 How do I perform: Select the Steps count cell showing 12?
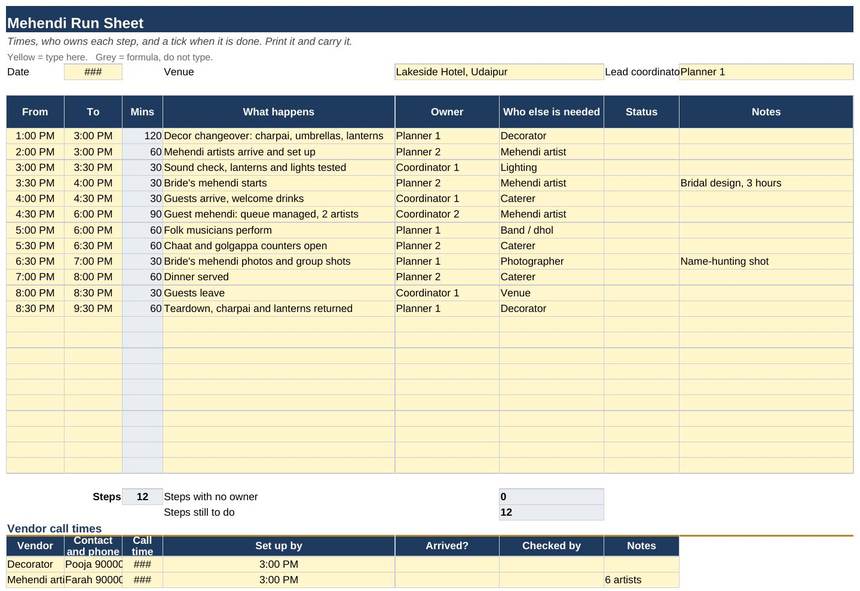coord(143,497)
